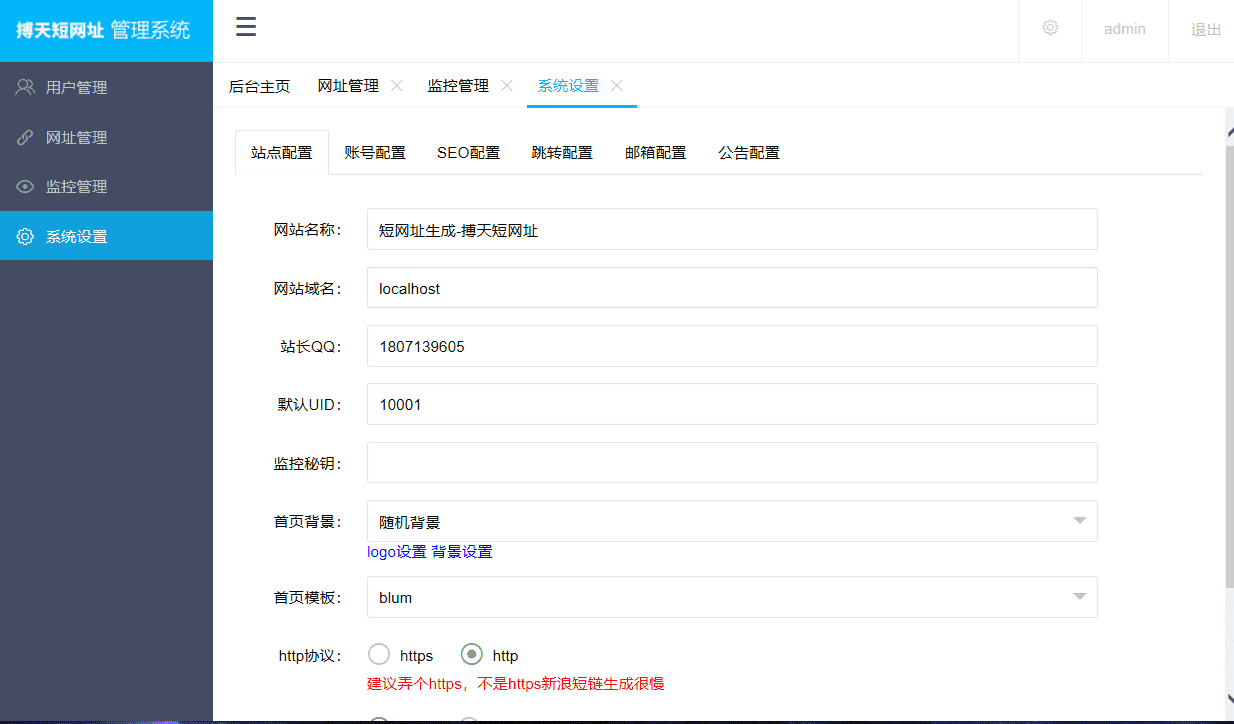Select the 监控管理 eye icon in sidebar
Image resolution: width=1234 pixels, height=724 pixels.
[x=24, y=186]
